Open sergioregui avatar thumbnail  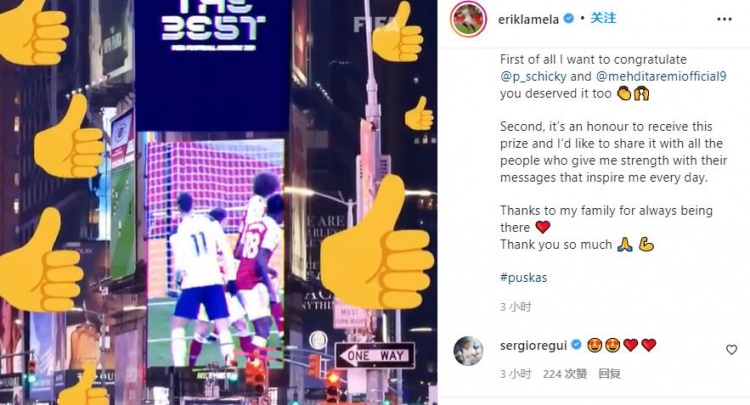coord(468,351)
